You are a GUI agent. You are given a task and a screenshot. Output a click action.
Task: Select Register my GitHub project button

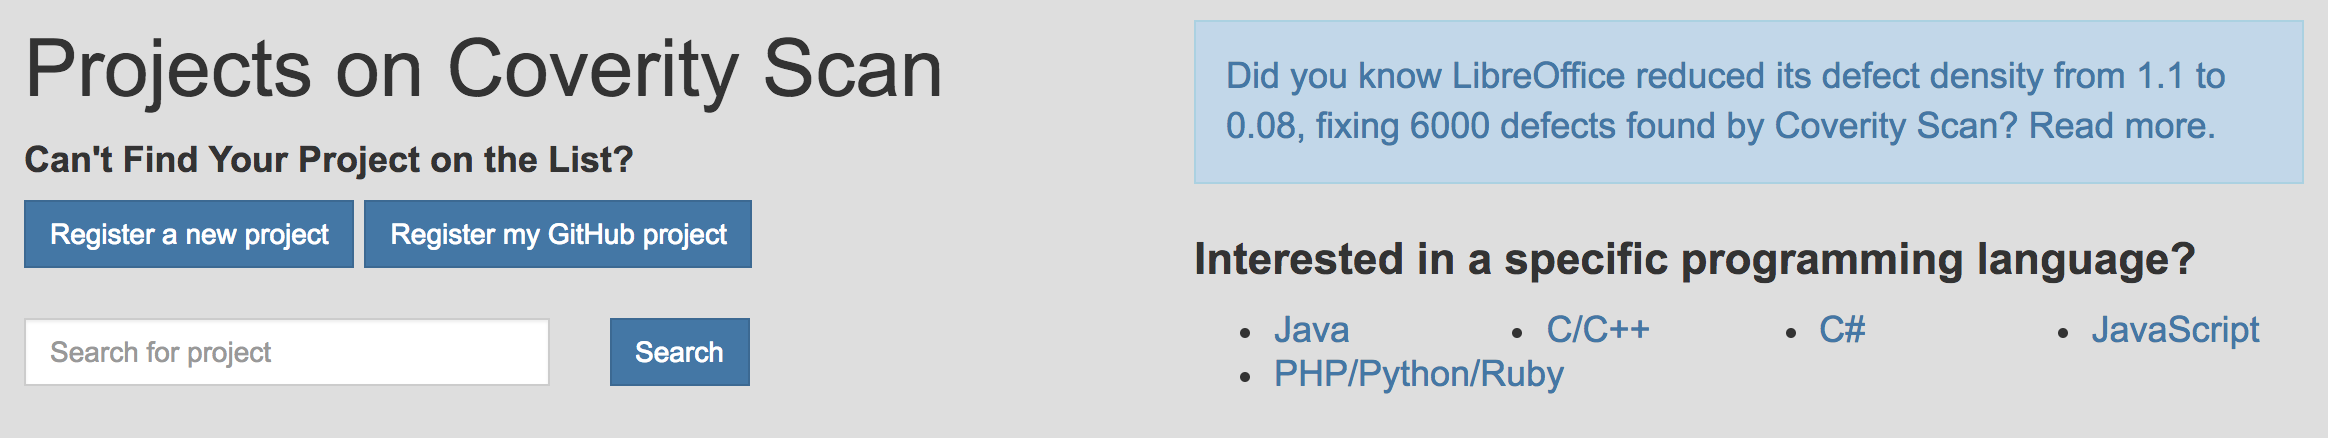pyautogui.click(x=557, y=234)
